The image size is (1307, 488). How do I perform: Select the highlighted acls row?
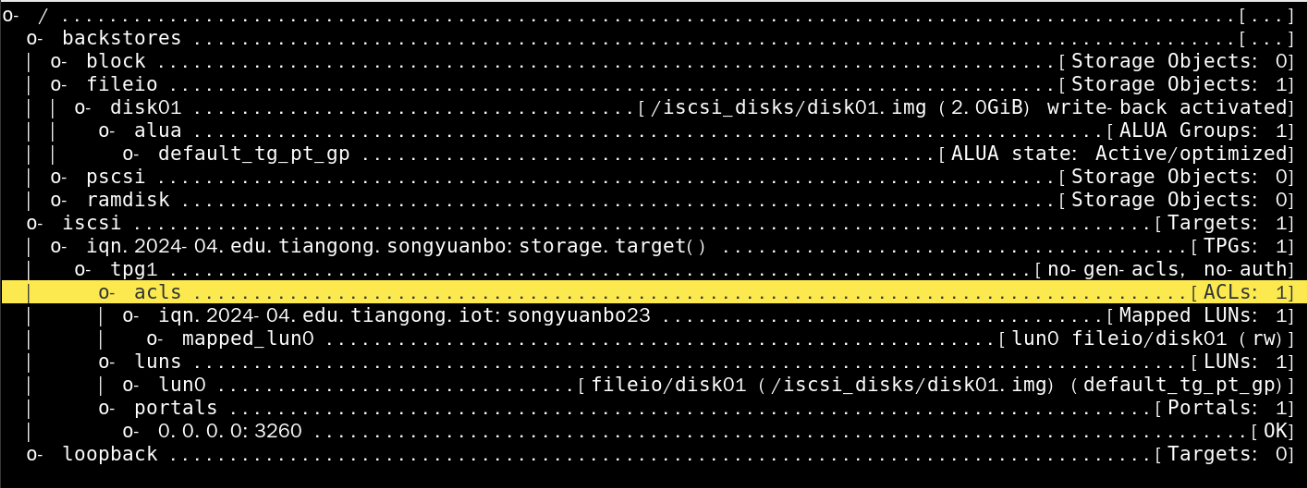(157, 292)
